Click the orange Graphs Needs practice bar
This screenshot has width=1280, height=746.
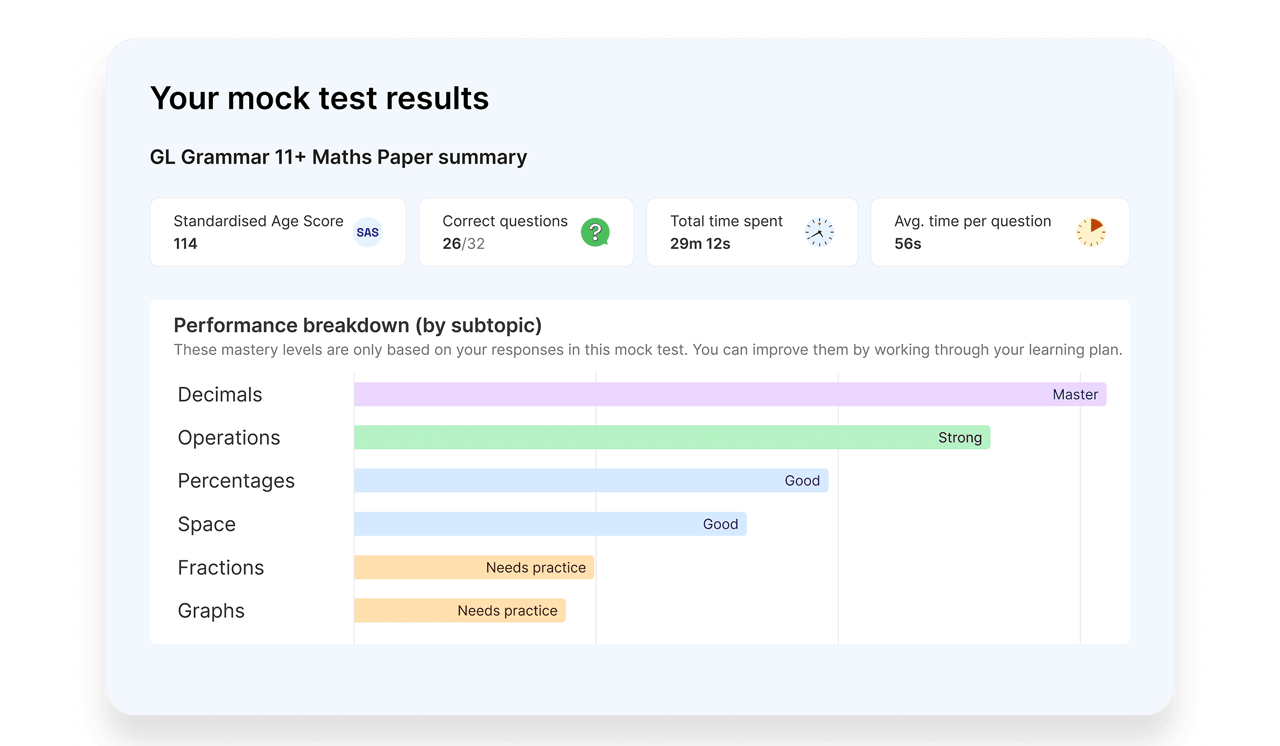click(460, 611)
